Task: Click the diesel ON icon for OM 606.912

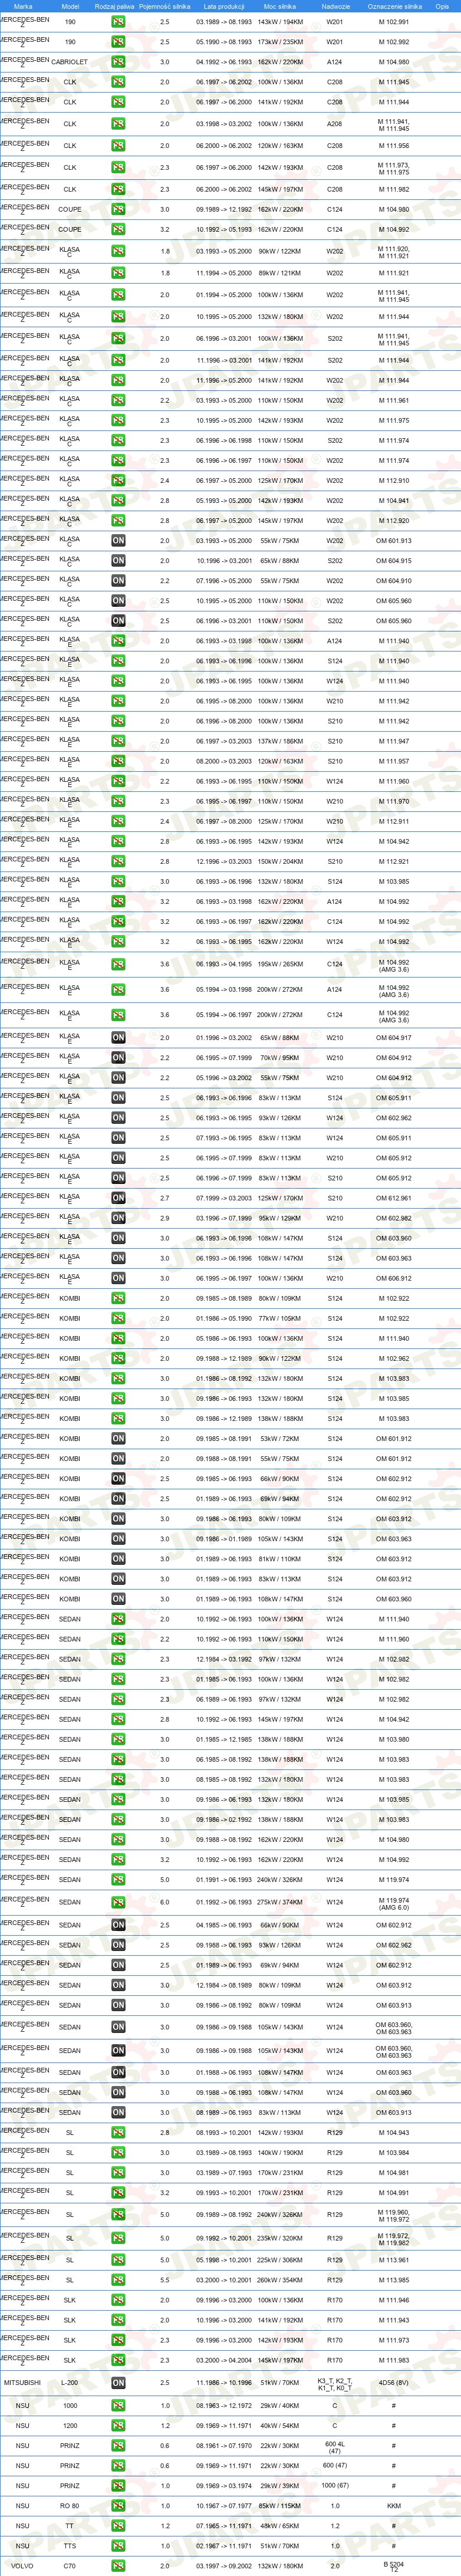Action: [x=118, y=1278]
